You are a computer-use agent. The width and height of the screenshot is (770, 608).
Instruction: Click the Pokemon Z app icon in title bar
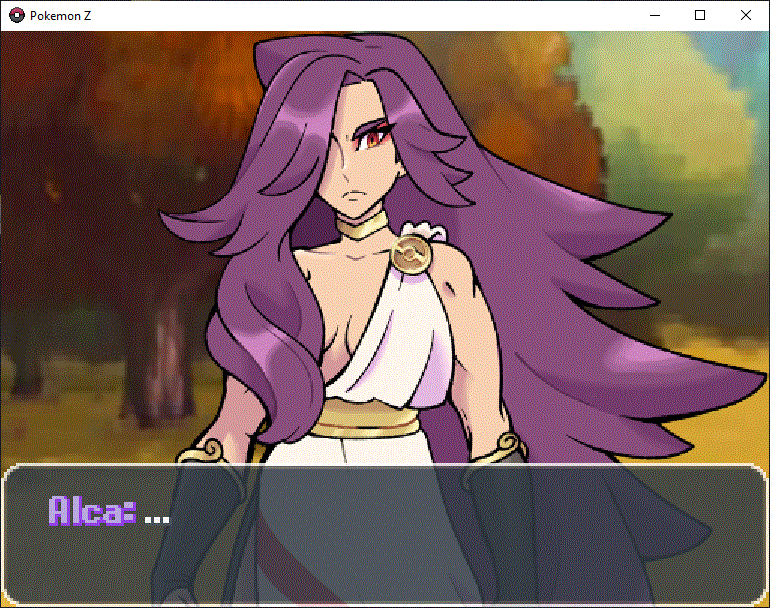(x=17, y=15)
